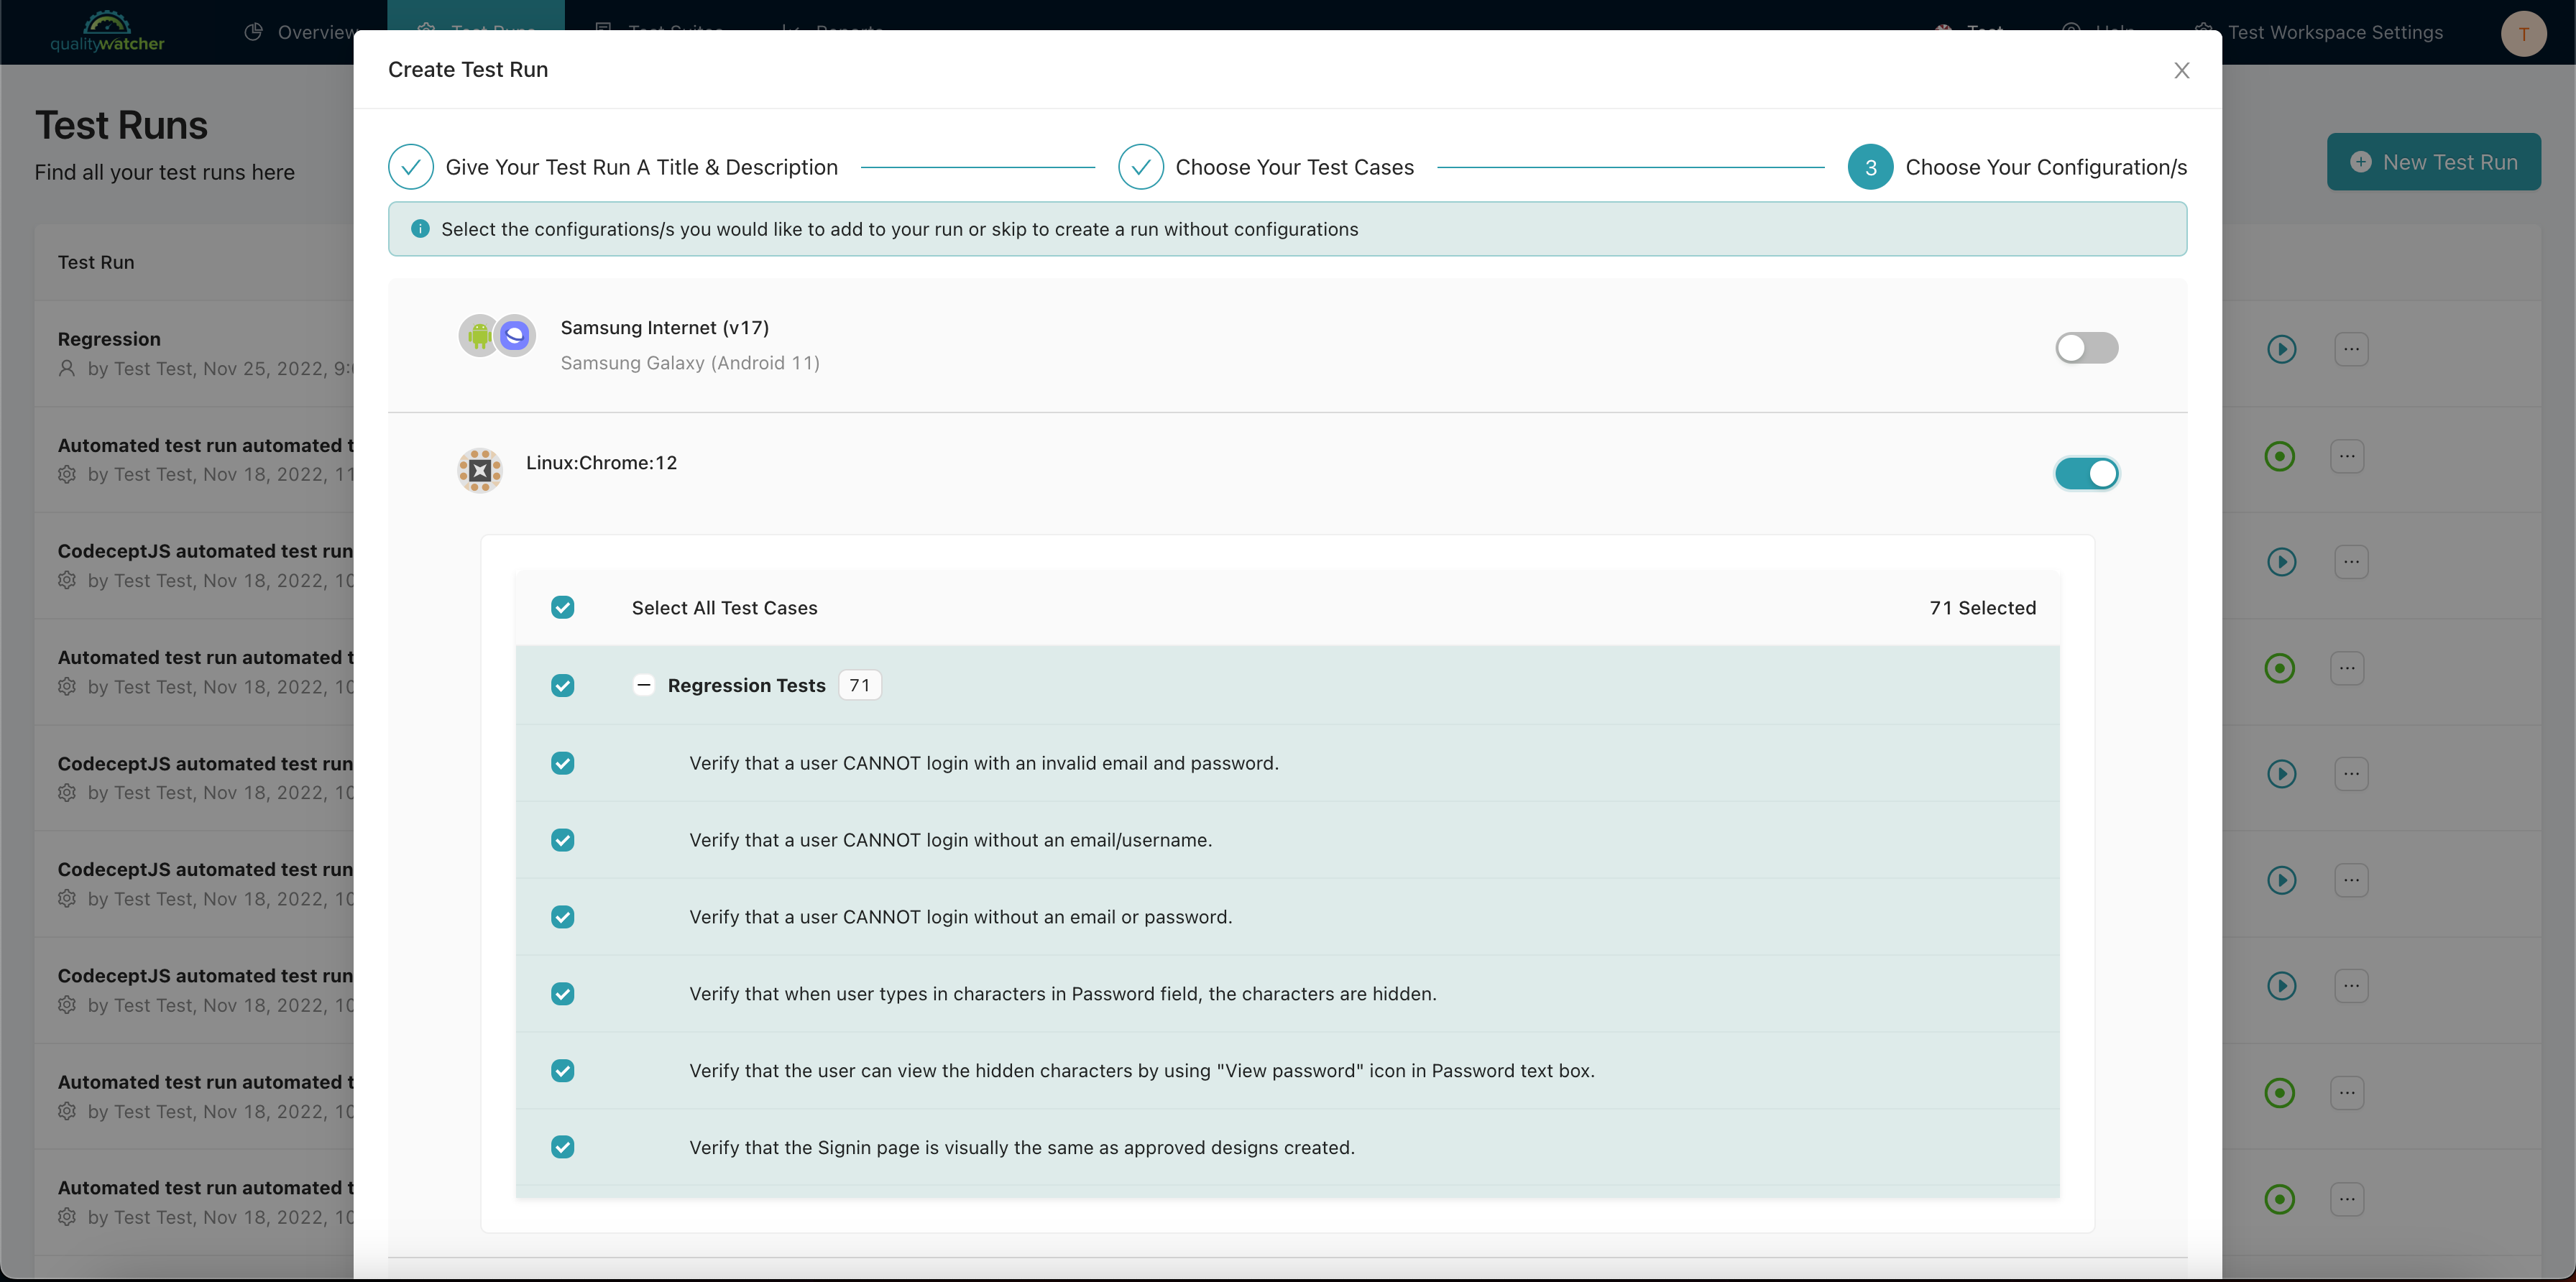Disable the Linux:Chrome:12 configuration toggle

coord(2086,473)
